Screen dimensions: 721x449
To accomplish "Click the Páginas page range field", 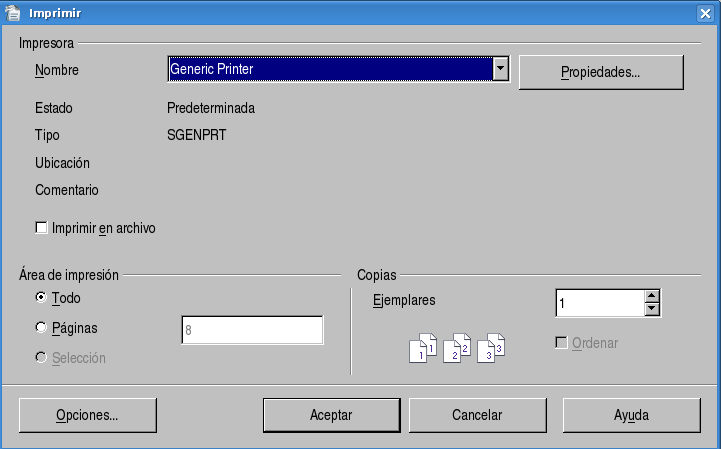I will [252, 331].
